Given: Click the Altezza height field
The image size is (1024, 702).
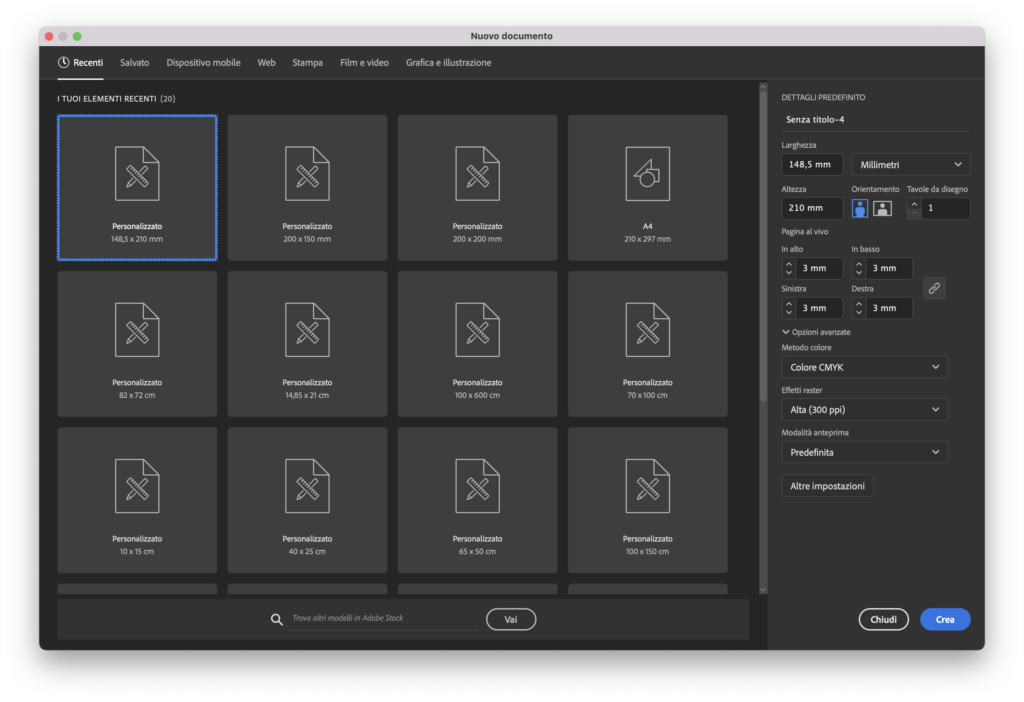Looking at the screenshot, I should pos(812,208).
